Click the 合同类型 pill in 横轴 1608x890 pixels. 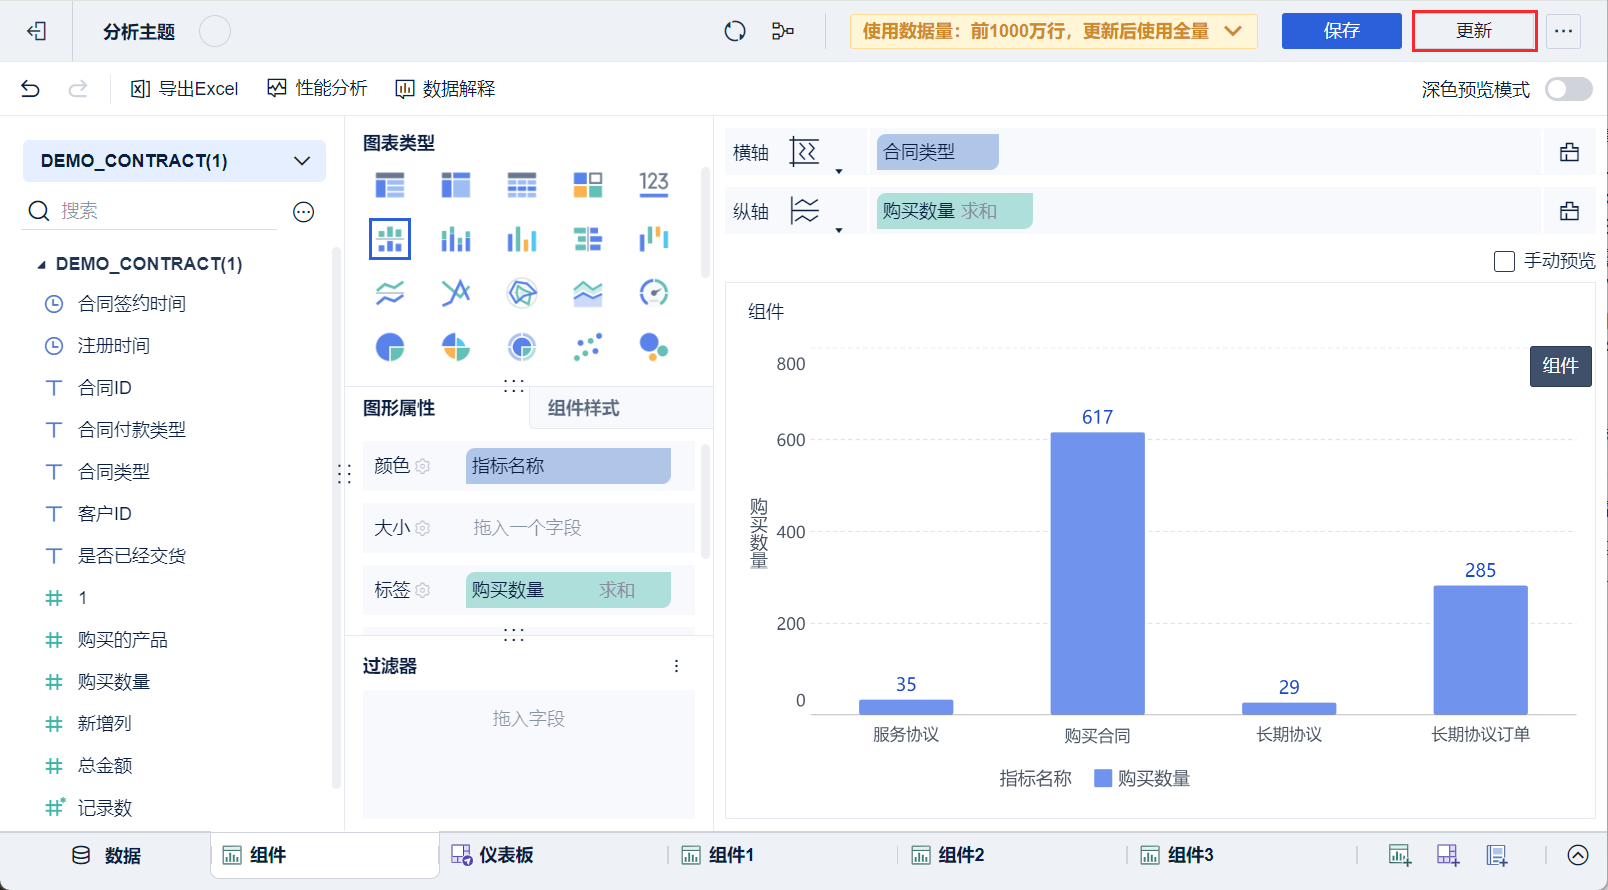pos(938,152)
